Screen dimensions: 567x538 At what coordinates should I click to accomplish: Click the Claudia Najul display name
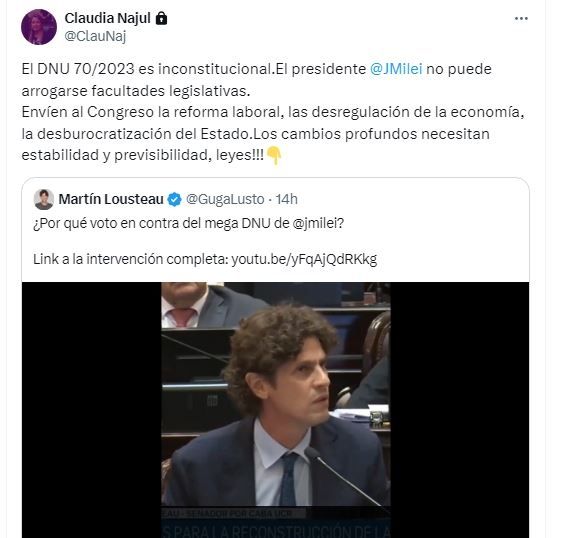click(107, 18)
